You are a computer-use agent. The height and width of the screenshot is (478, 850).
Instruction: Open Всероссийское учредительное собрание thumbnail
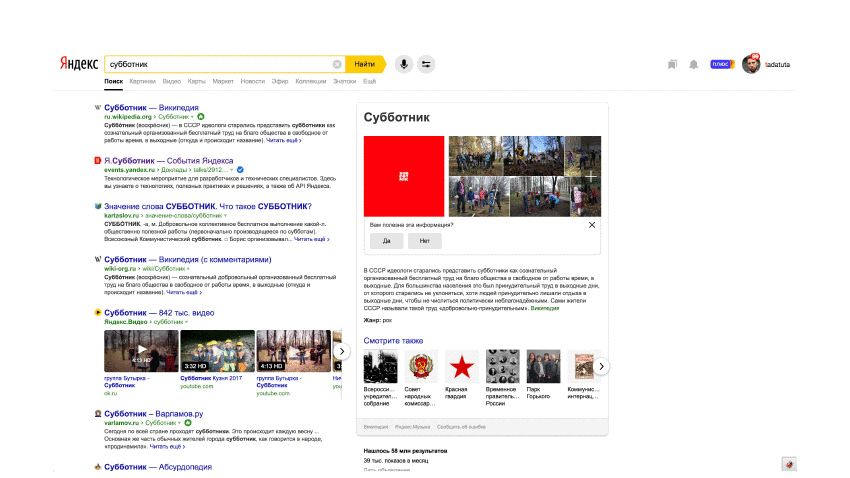(381, 366)
